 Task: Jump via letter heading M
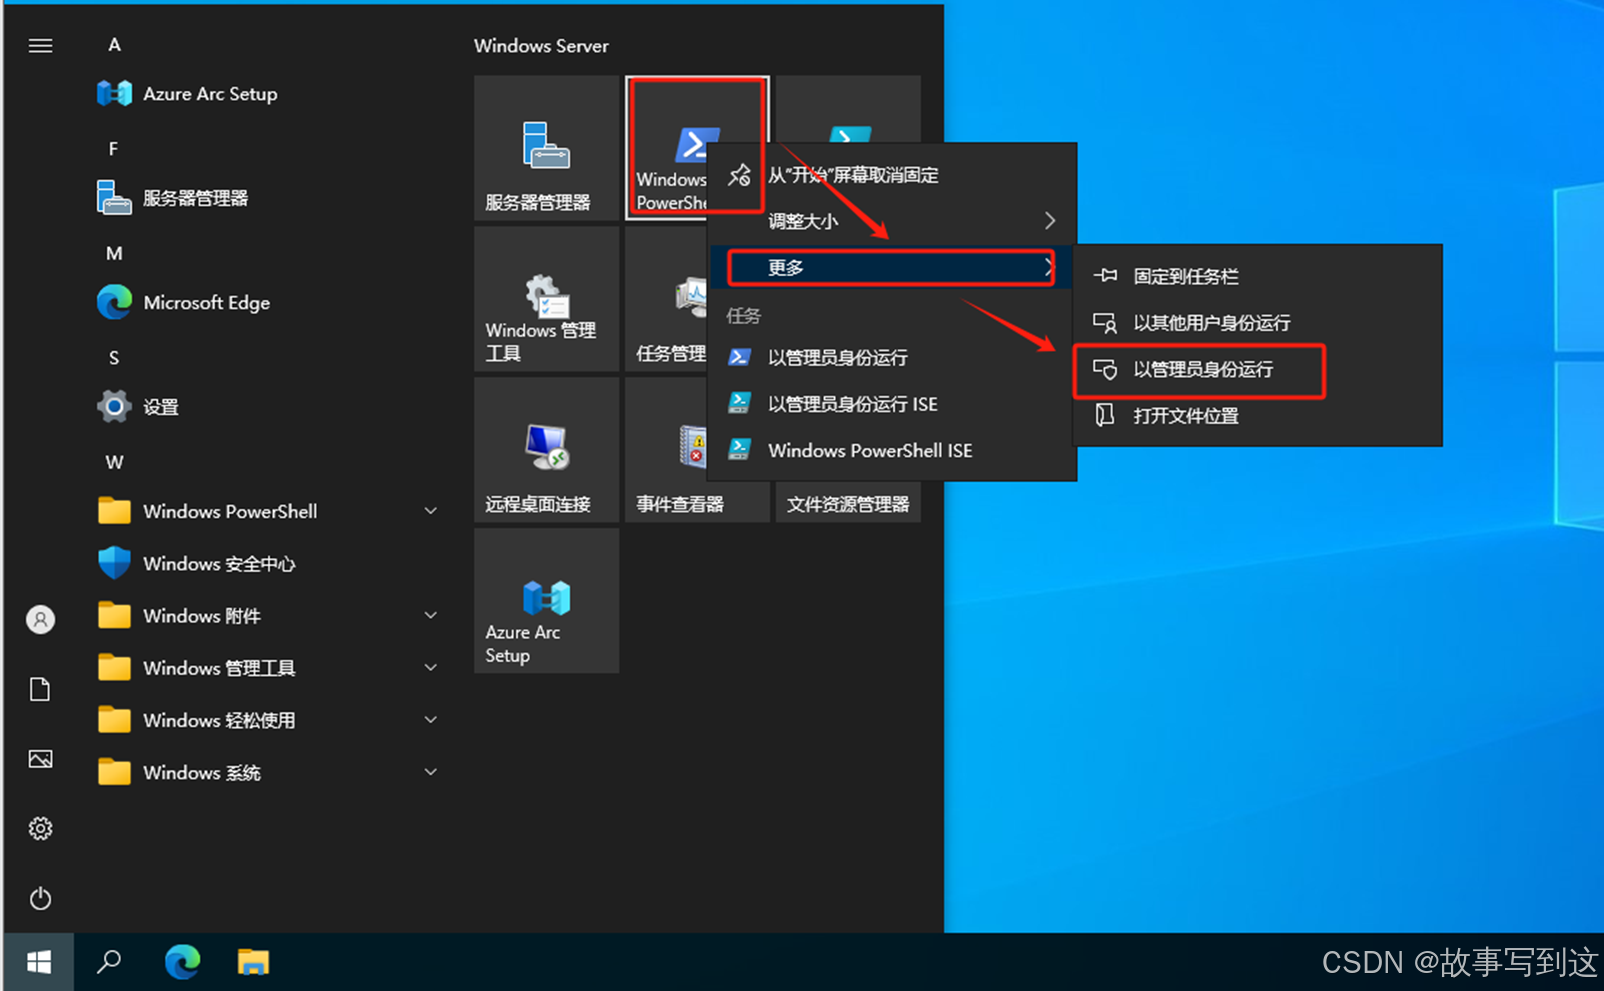(114, 254)
